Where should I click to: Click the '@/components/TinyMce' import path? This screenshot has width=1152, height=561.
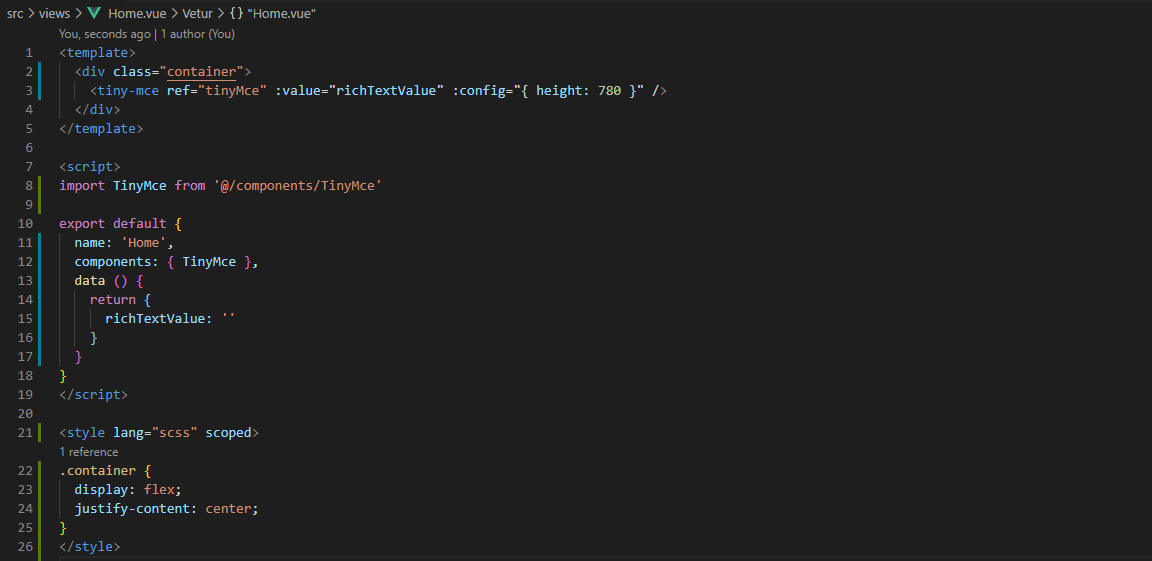coord(298,186)
